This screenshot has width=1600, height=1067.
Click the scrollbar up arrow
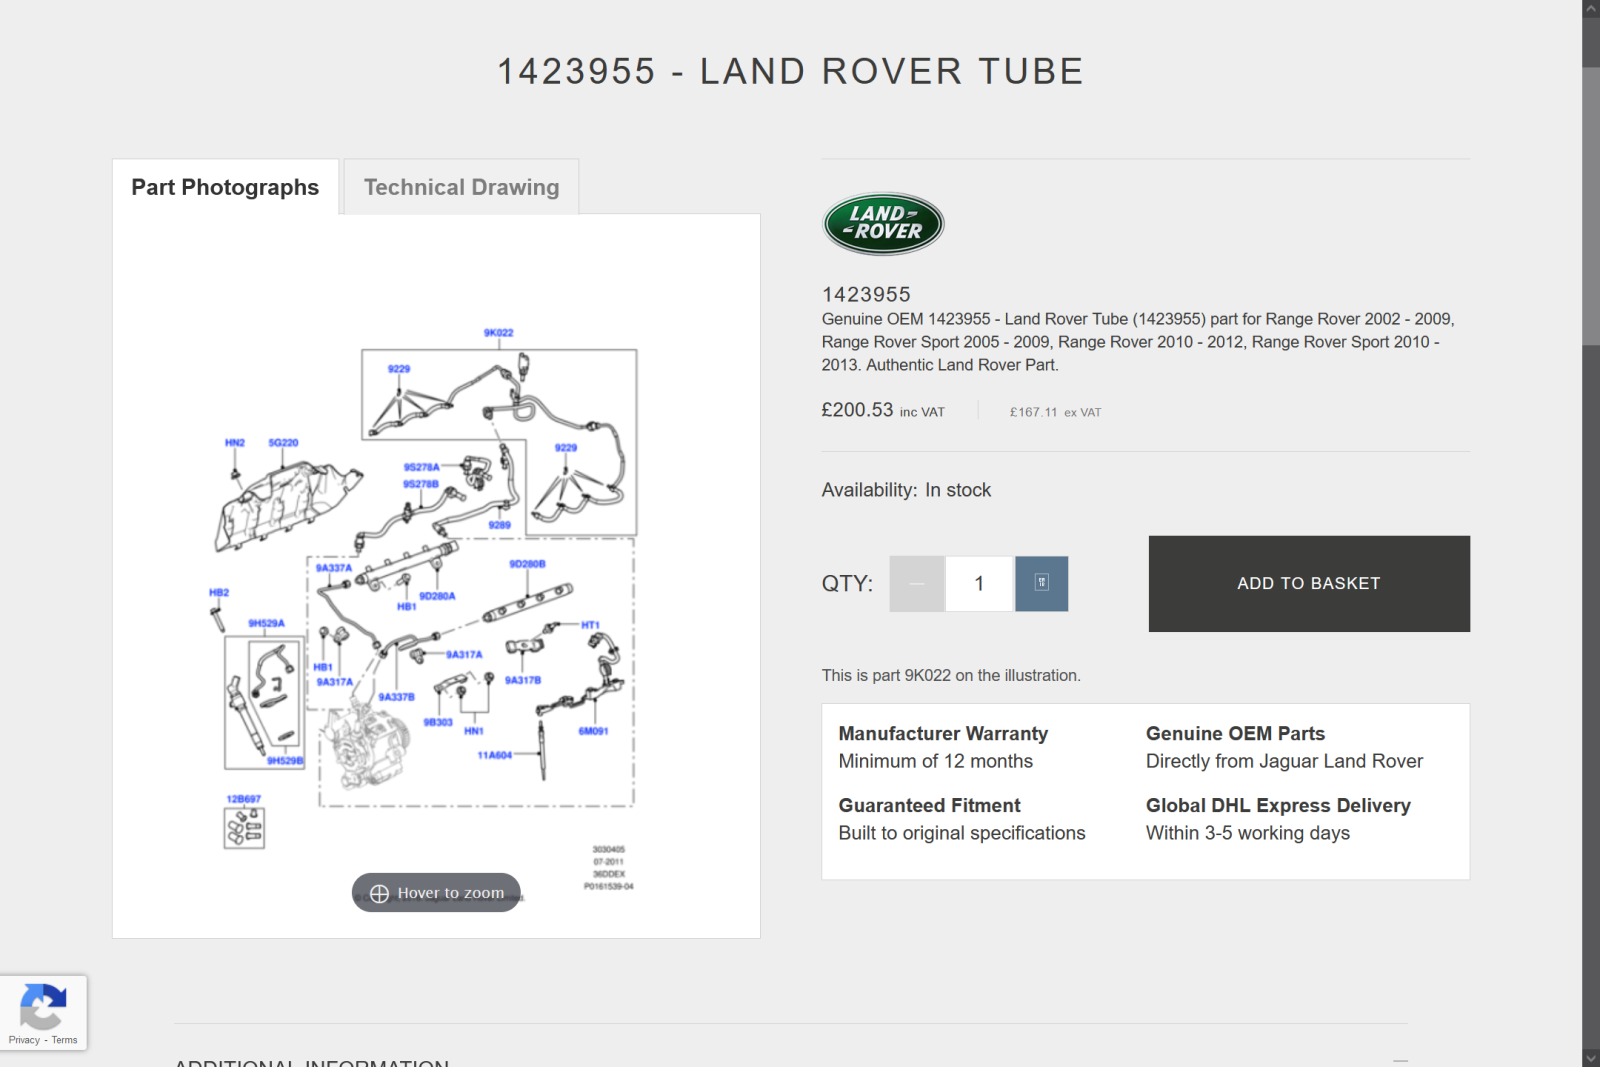(x=1591, y=8)
